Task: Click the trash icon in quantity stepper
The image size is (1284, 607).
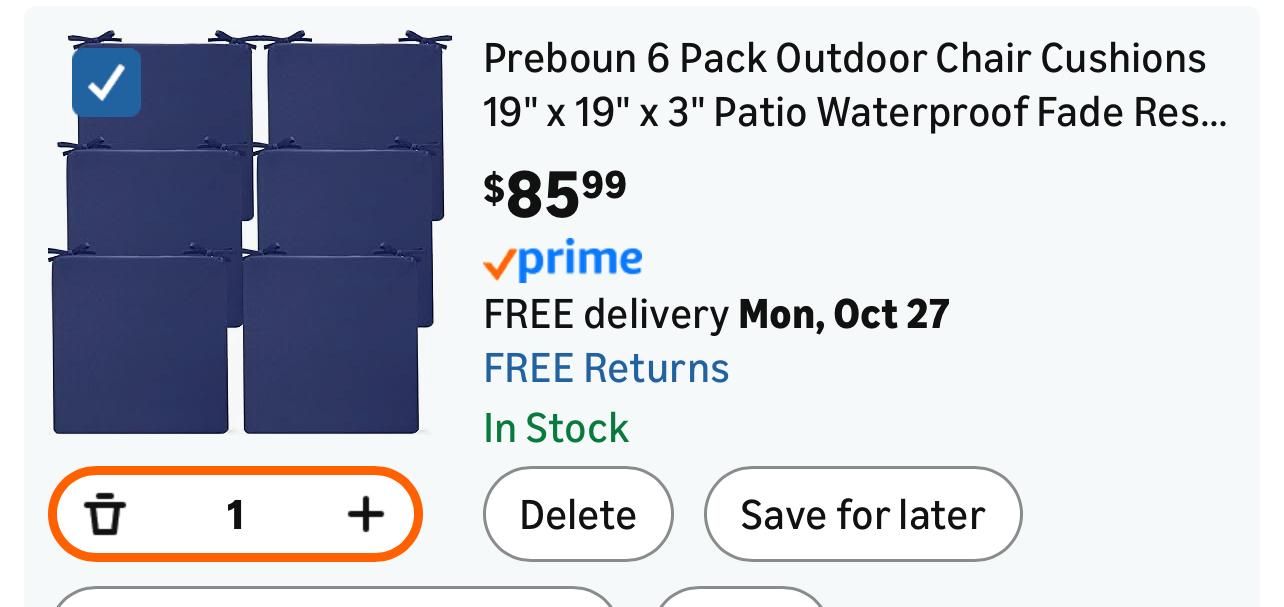Action: [x=104, y=515]
